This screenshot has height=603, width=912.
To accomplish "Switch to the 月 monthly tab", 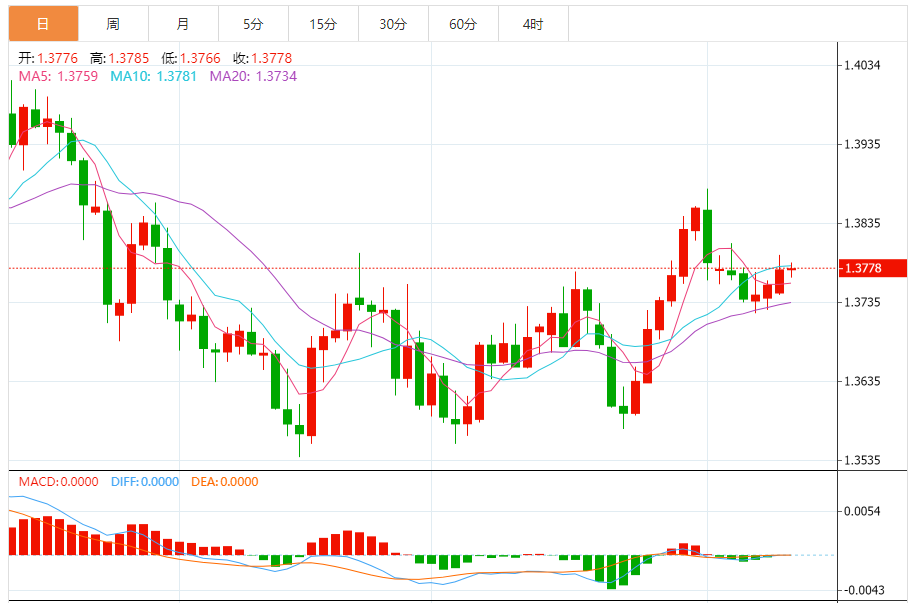I will [x=183, y=24].
